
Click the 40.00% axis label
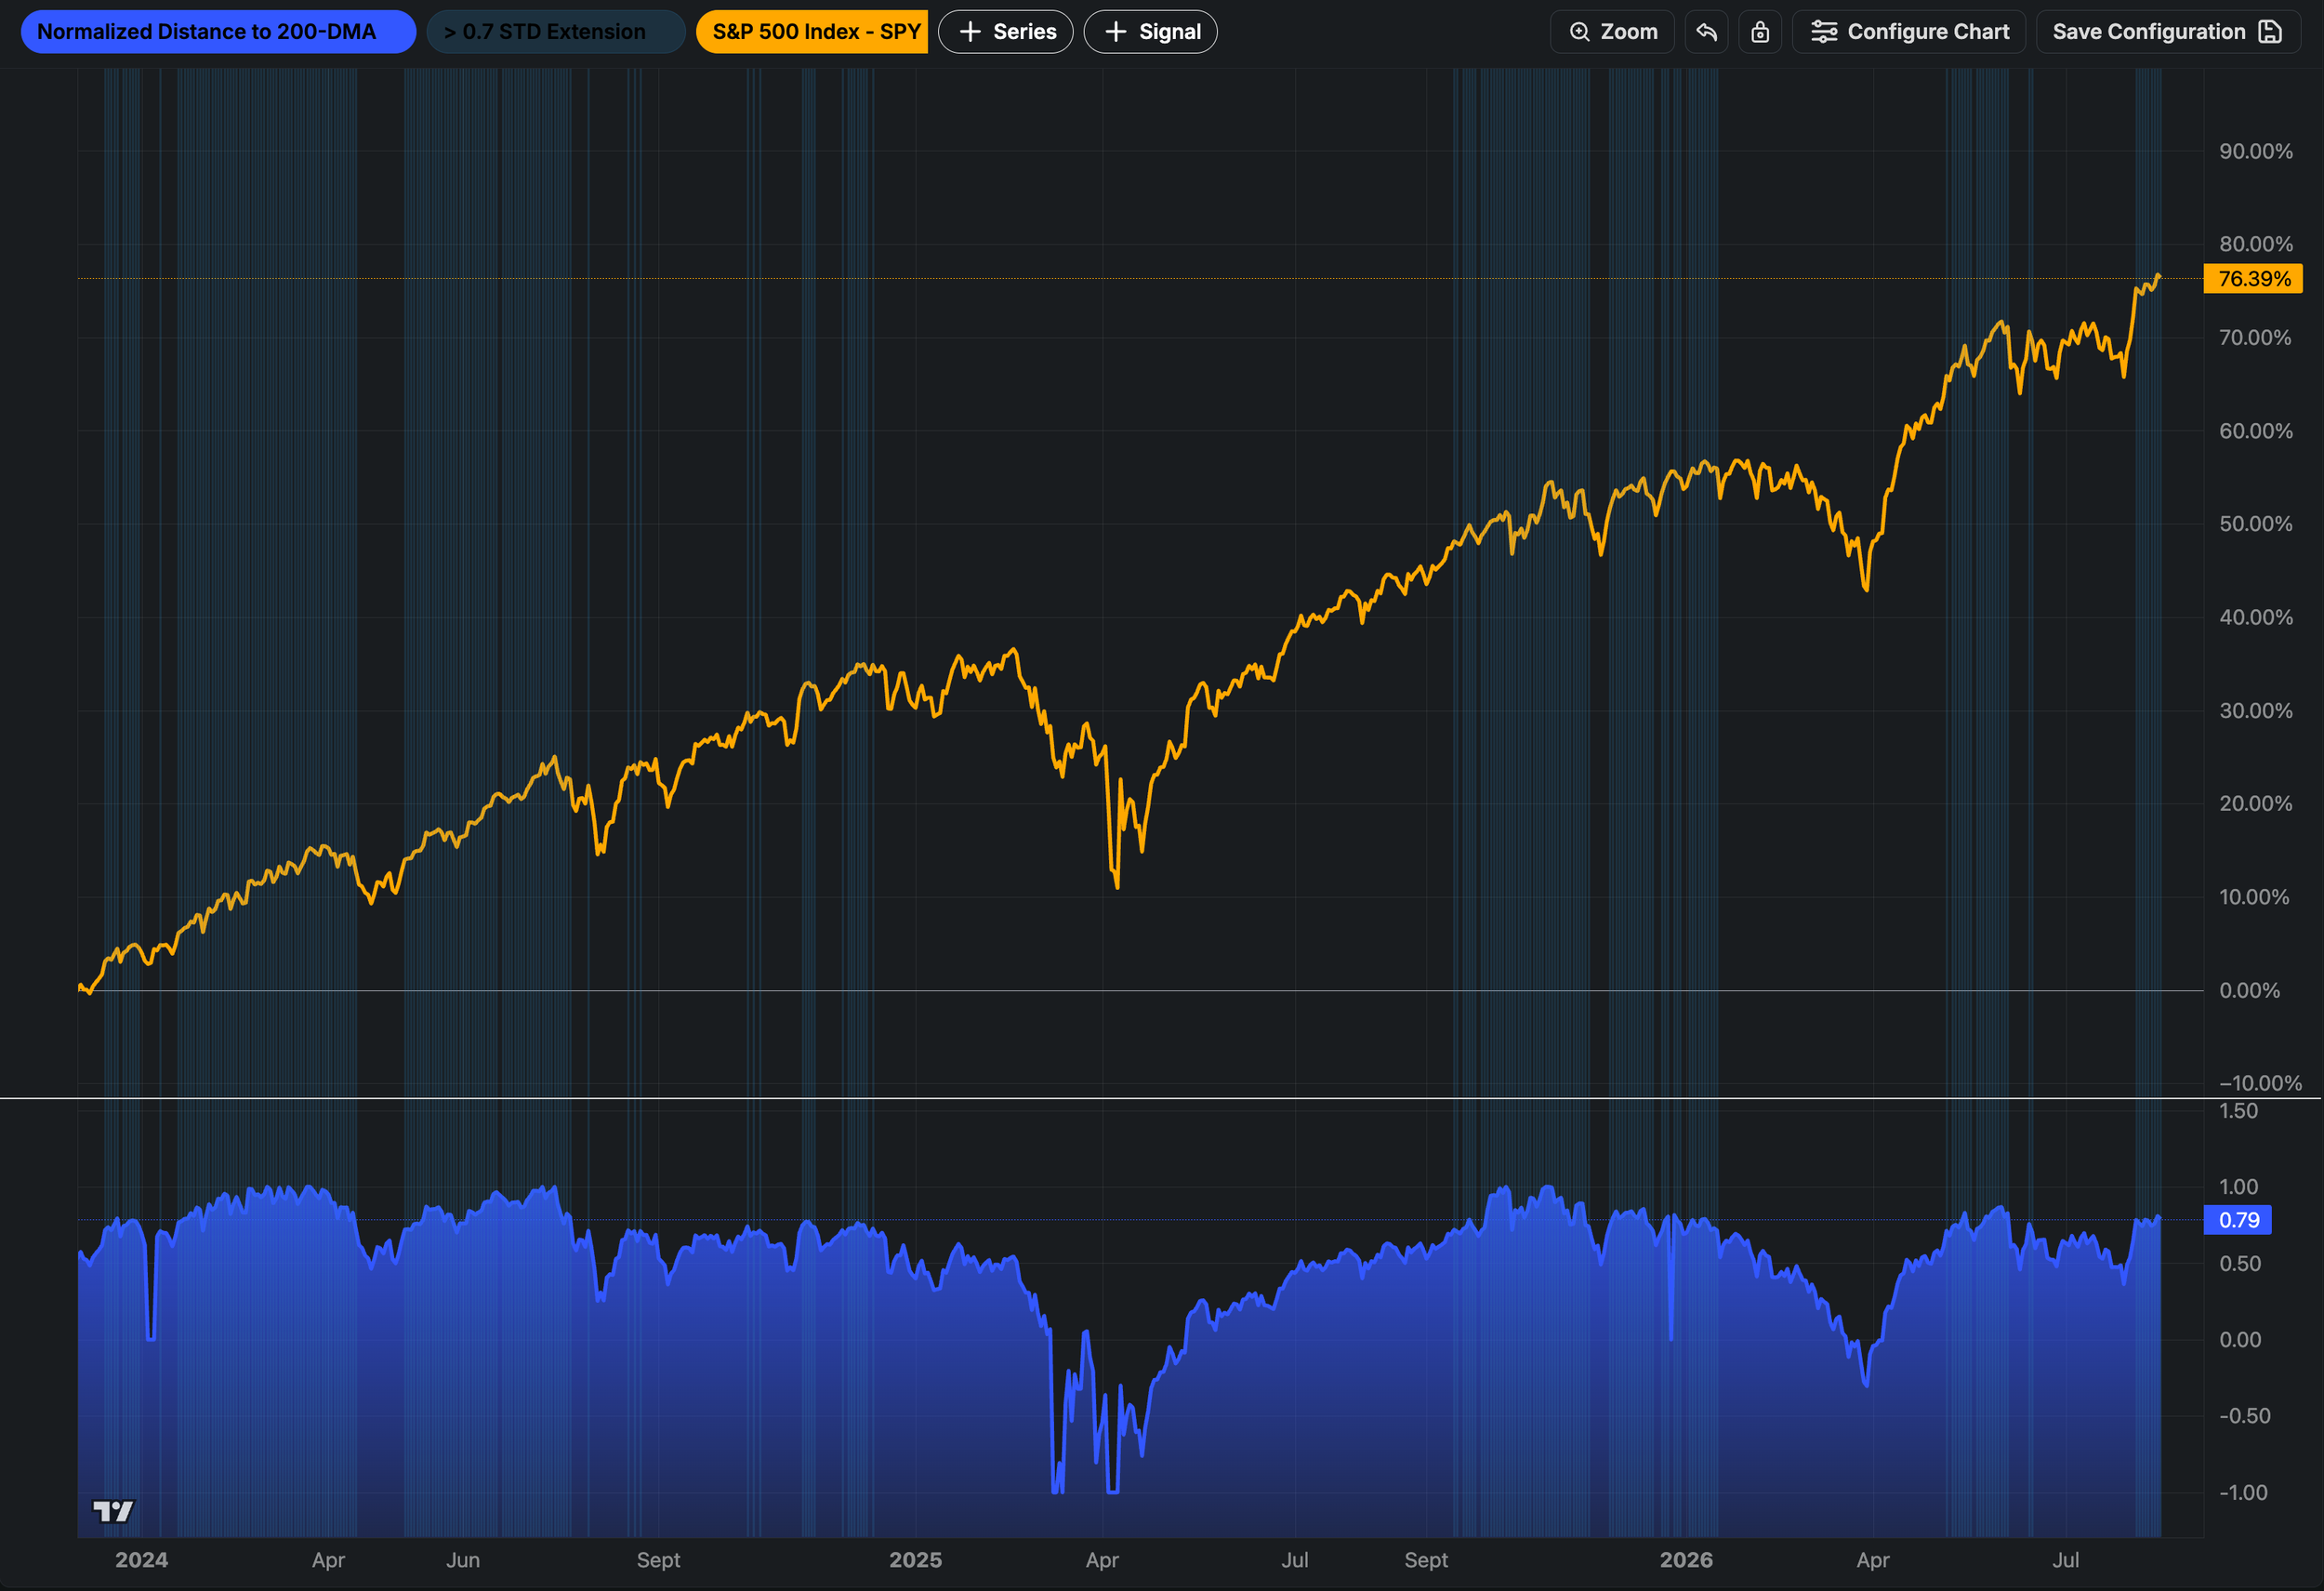2256,617
